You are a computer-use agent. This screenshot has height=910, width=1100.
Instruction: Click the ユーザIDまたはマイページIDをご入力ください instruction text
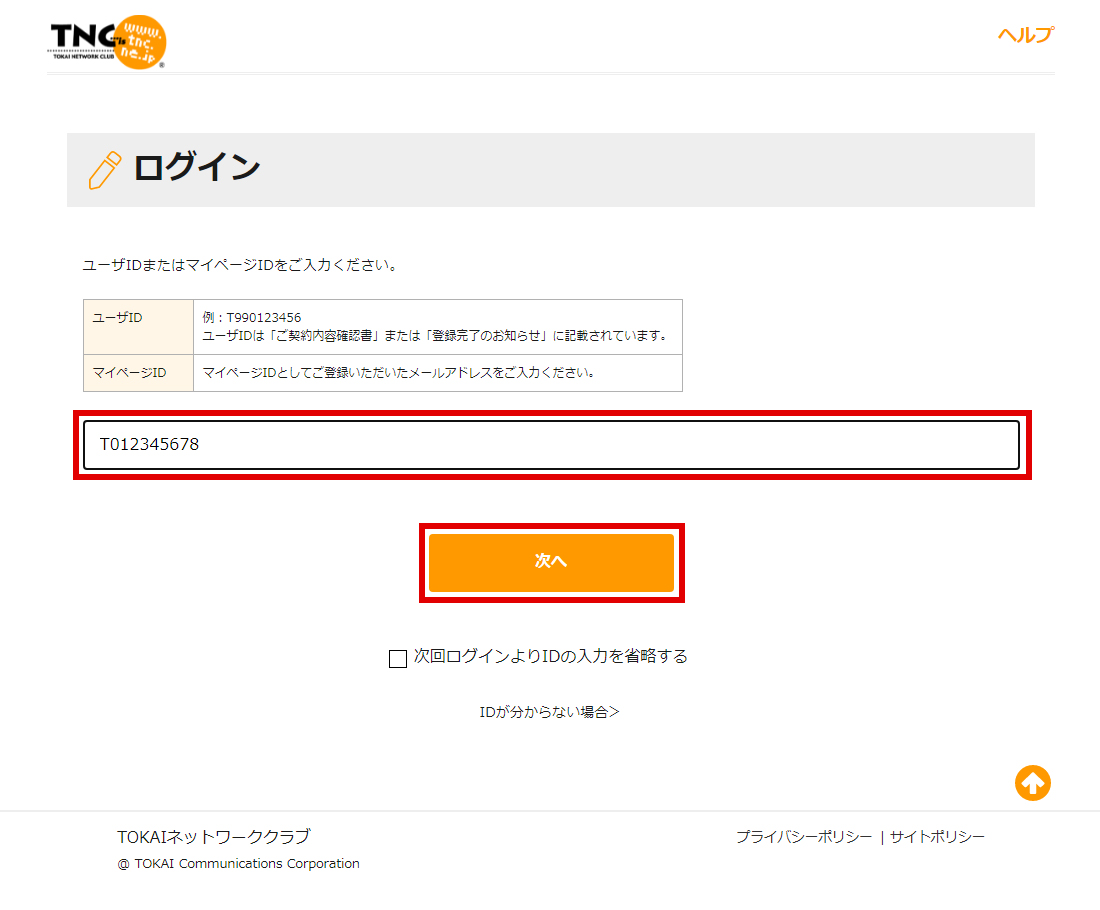click(240, 266)
